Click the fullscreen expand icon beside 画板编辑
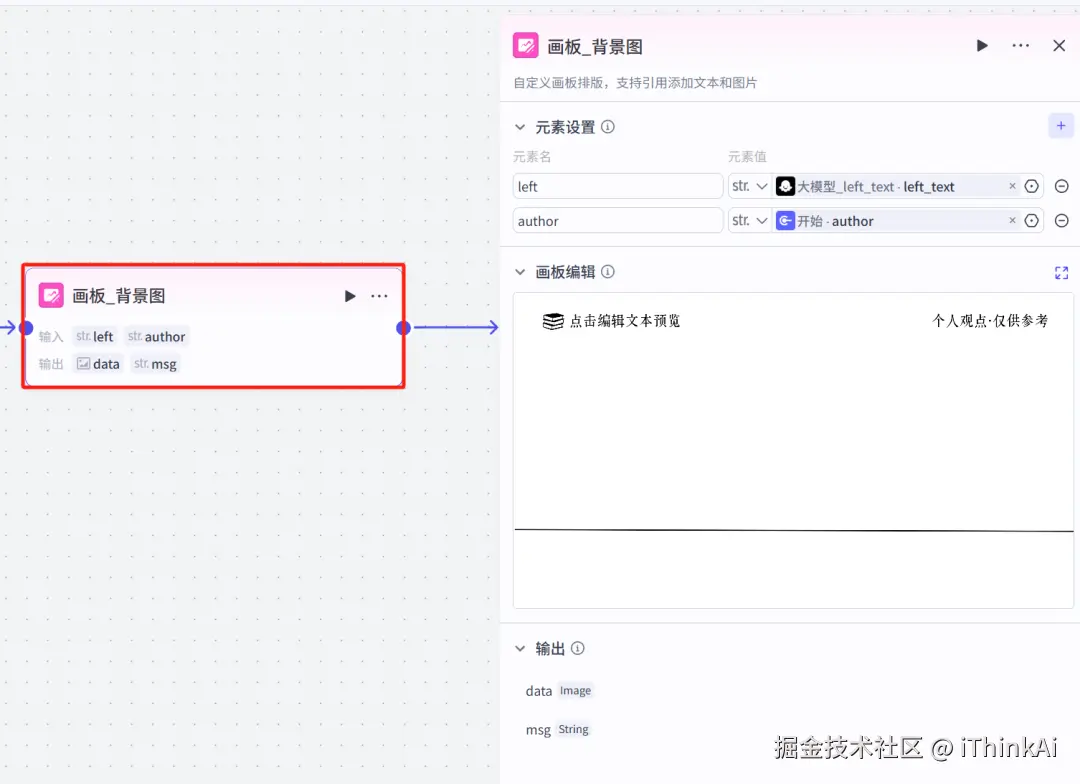The image size is (1080, 784). click(1061, 272)
